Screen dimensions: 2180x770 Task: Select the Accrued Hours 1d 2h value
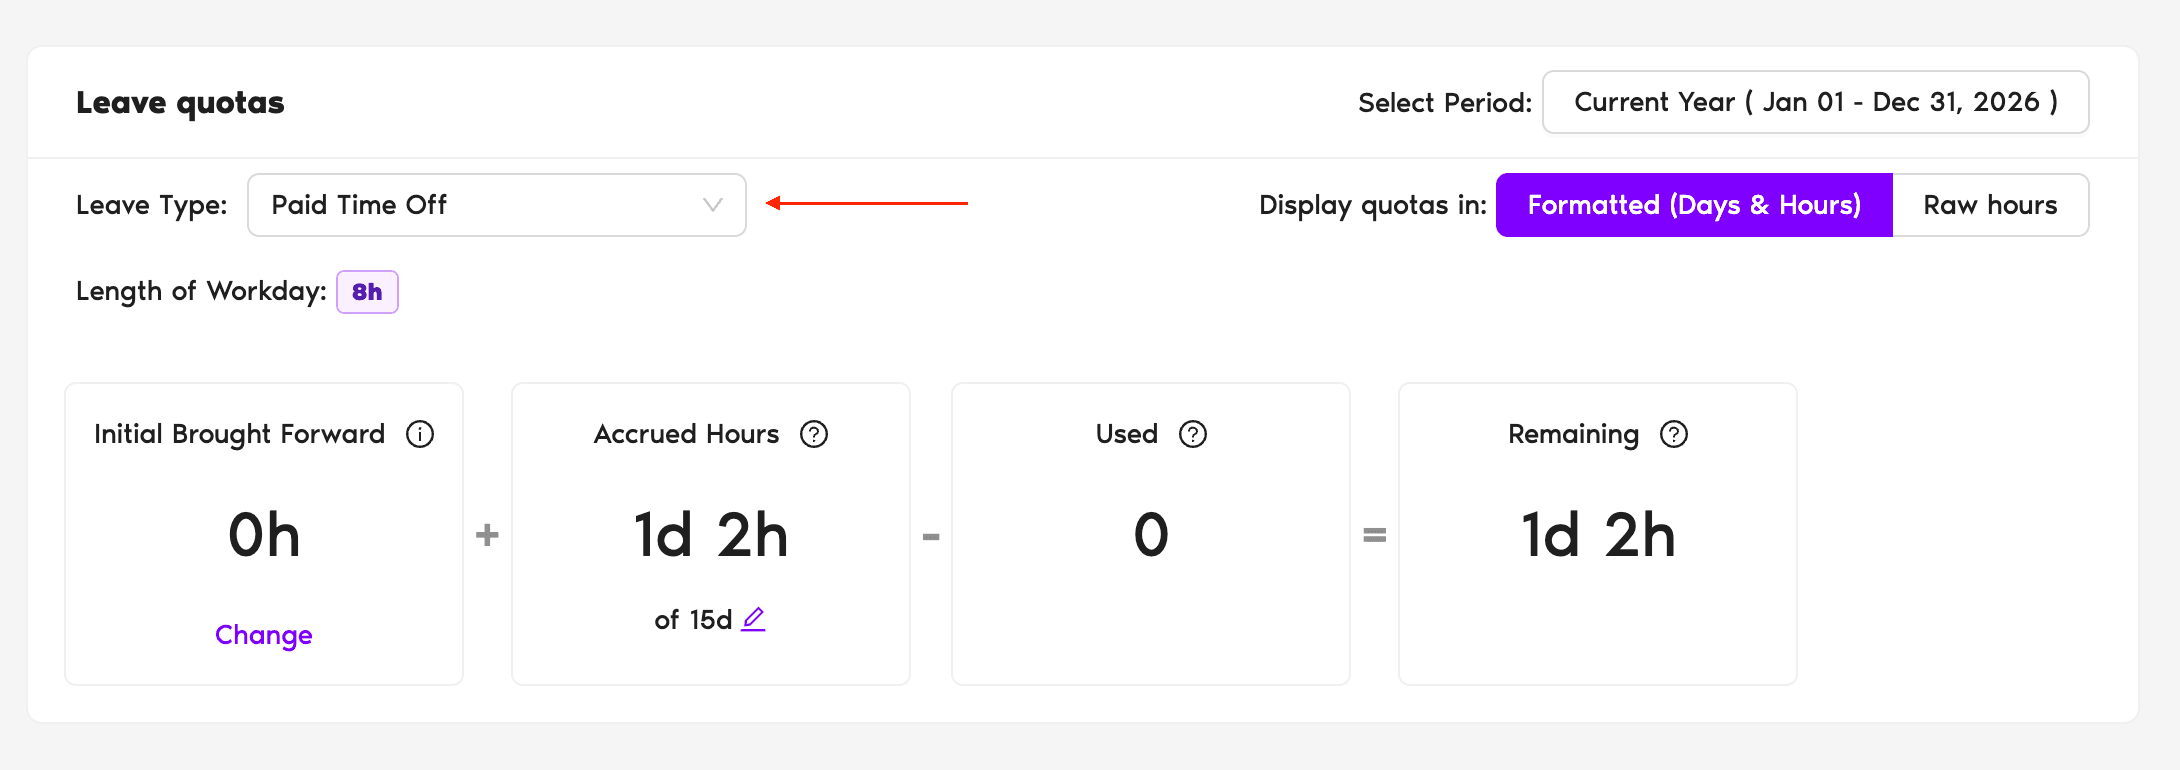pyautogui.click(x=711, y=535)
